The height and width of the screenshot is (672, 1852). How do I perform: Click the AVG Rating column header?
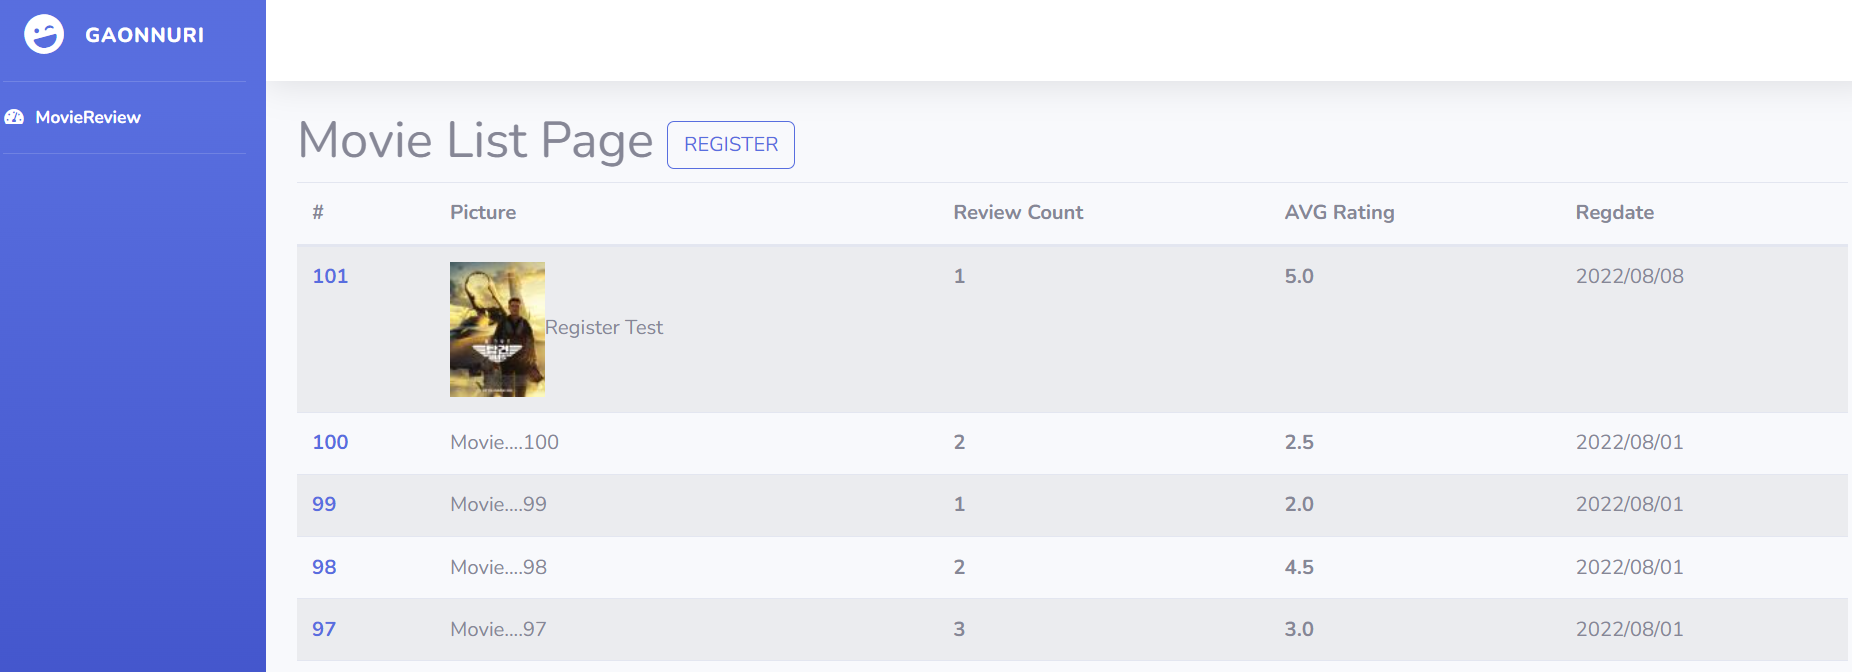[x=1339, y=212]
